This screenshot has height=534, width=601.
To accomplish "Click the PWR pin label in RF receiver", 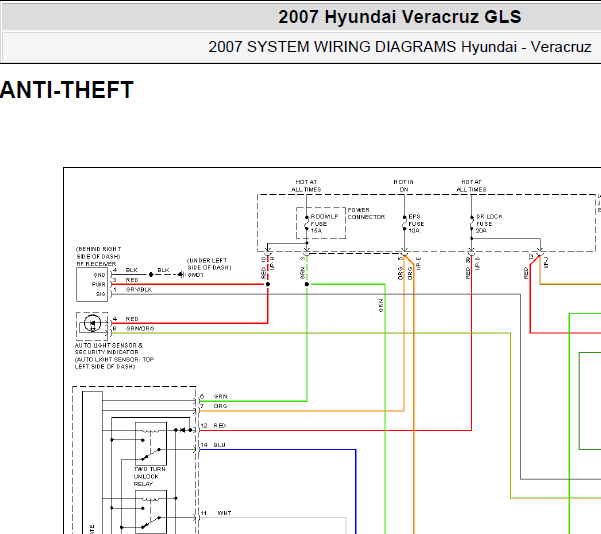I will click(99, 285).
